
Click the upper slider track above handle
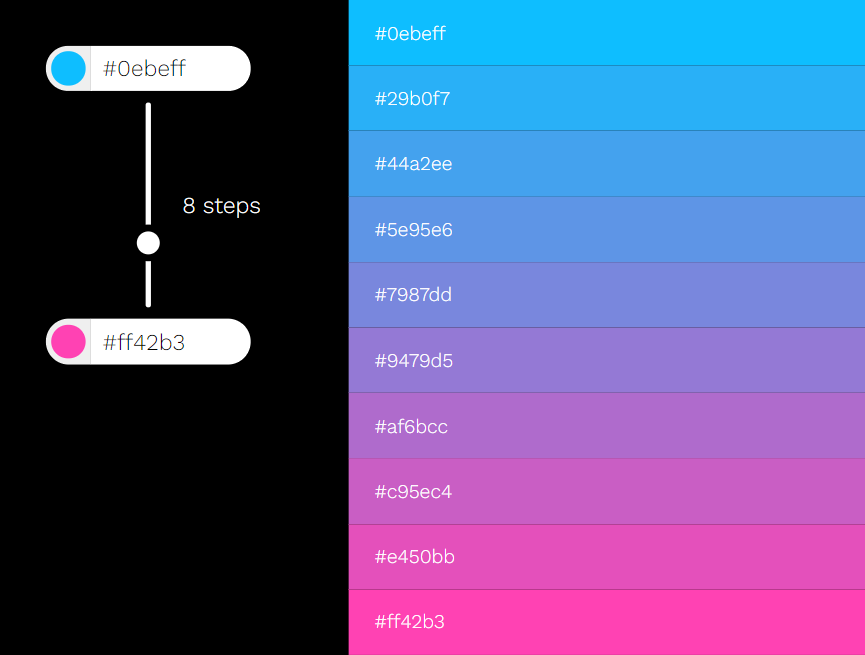pos(148,164)
